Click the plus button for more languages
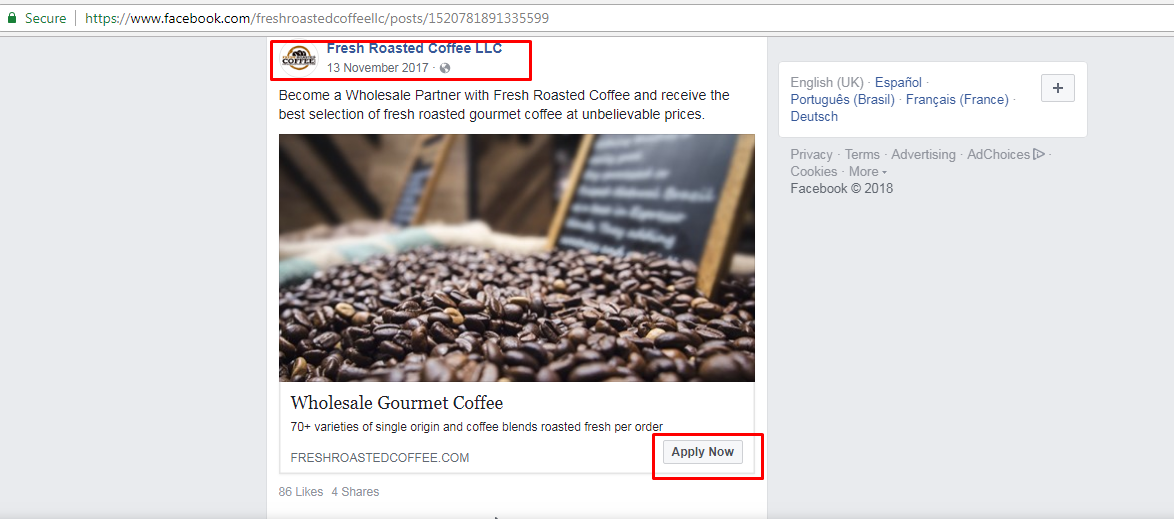 (x=1058, y=88)
